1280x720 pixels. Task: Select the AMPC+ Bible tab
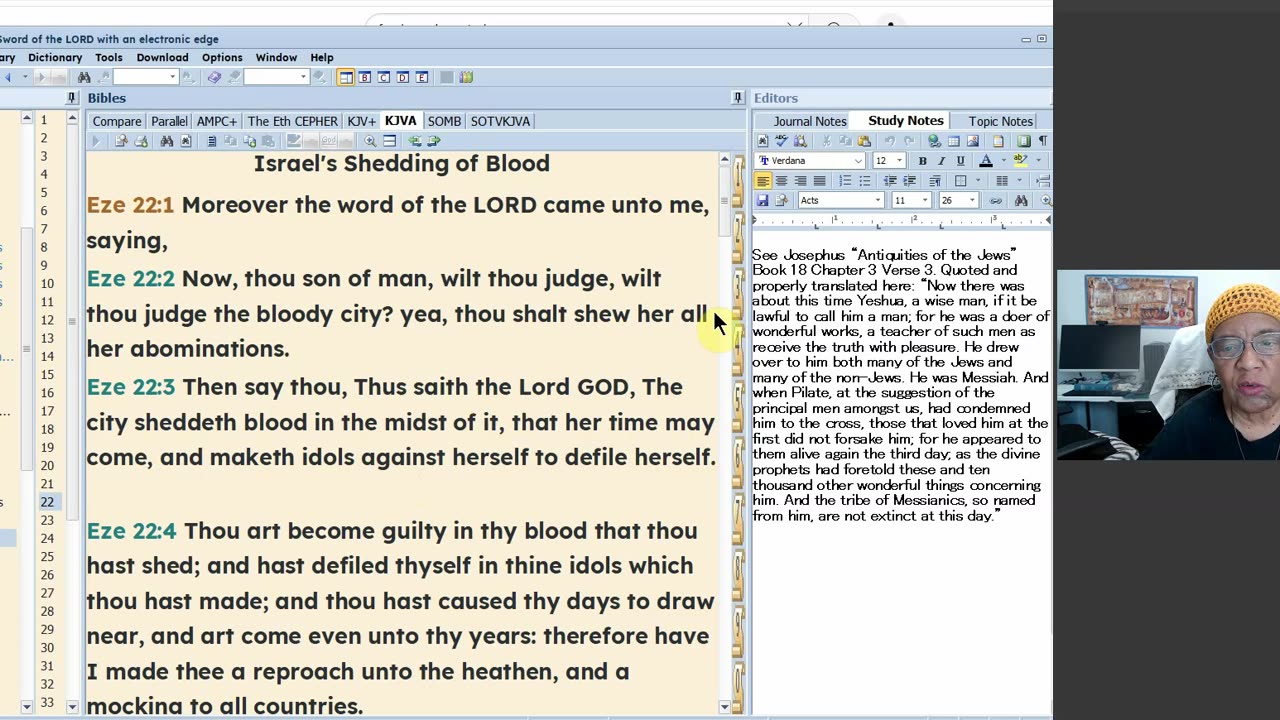pyautogui.click(x=217, y=121)
